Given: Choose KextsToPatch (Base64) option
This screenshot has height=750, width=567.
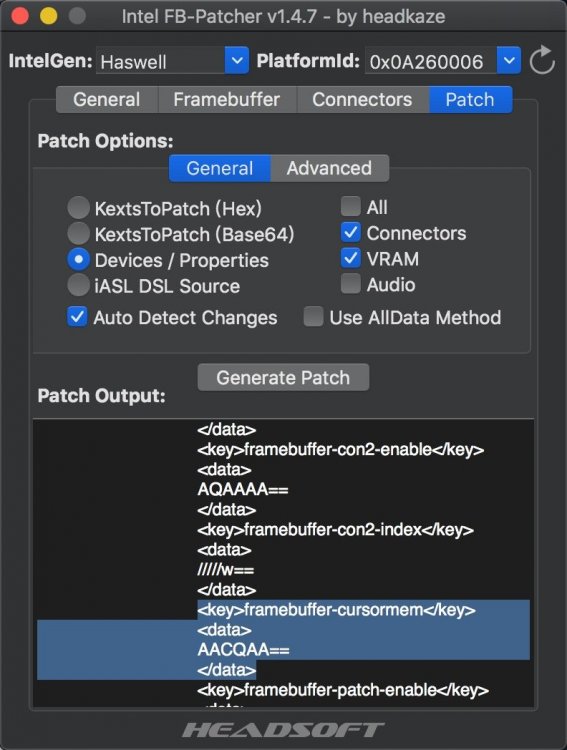Looking at the screenshot, I should (78, 233).
